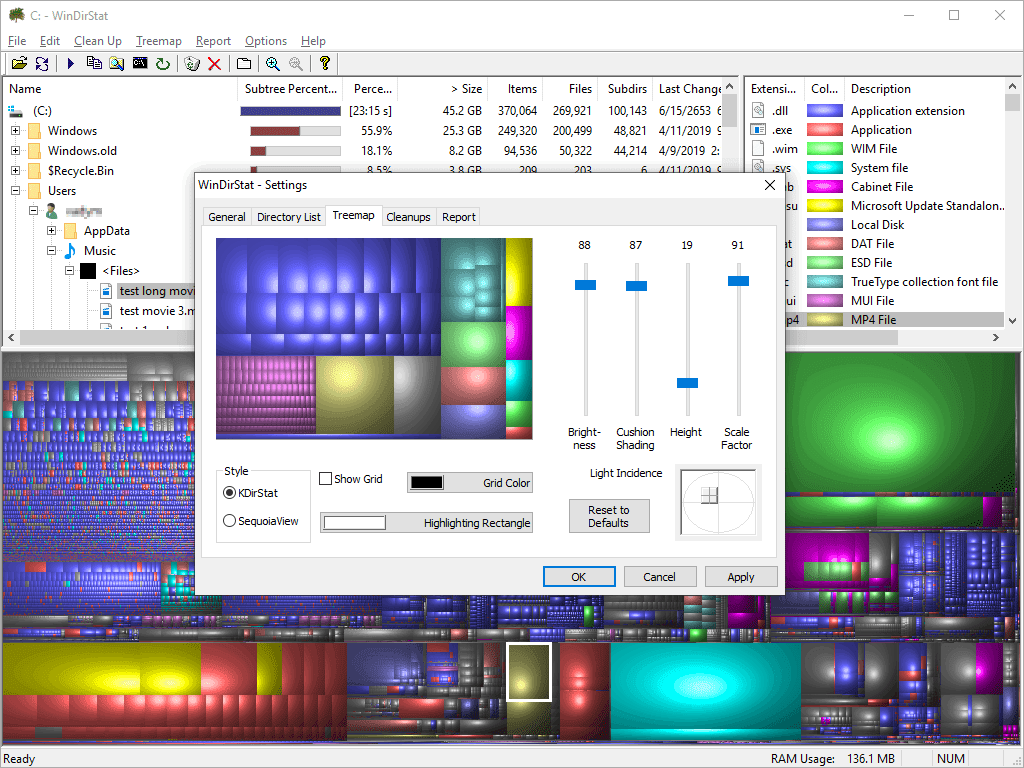Click the Subtree Percentage column header

[x=291, y=89]
